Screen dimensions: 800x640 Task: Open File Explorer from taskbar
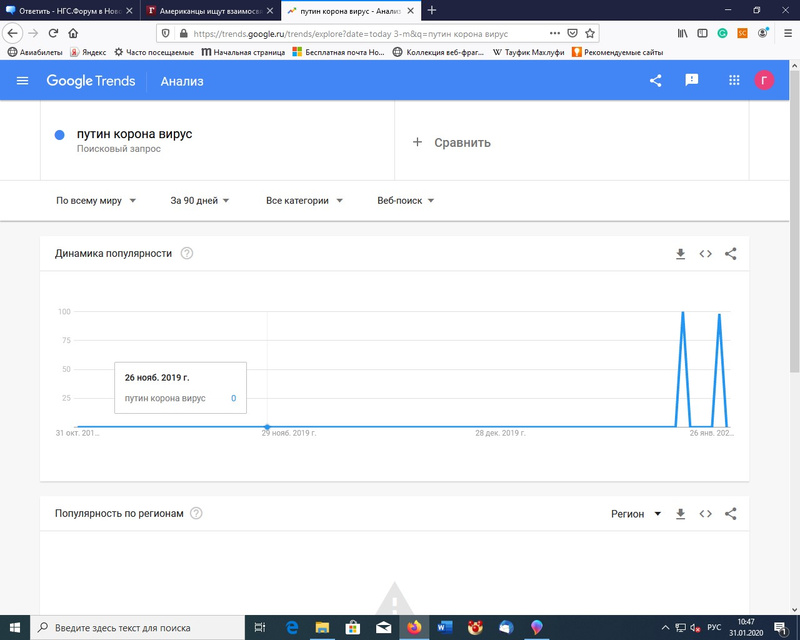pos(322,627)
